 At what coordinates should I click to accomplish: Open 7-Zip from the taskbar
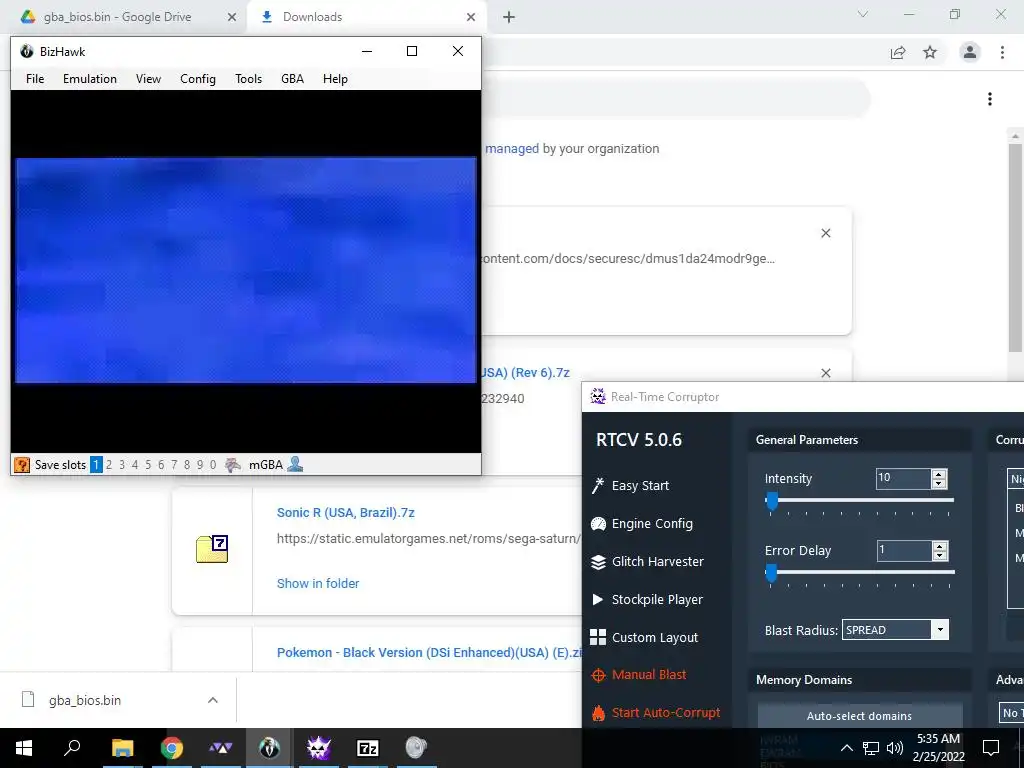click(x=368, y=748)
